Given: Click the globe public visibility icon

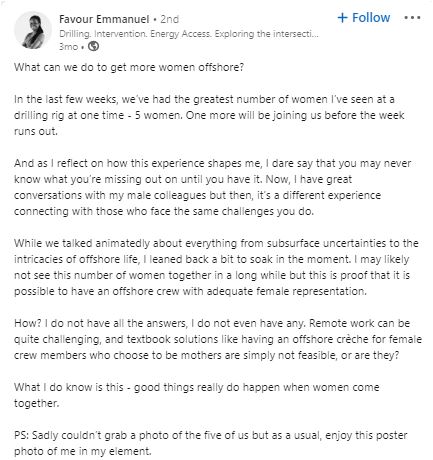Looking at the screenshot, I should tap(93, 46).
